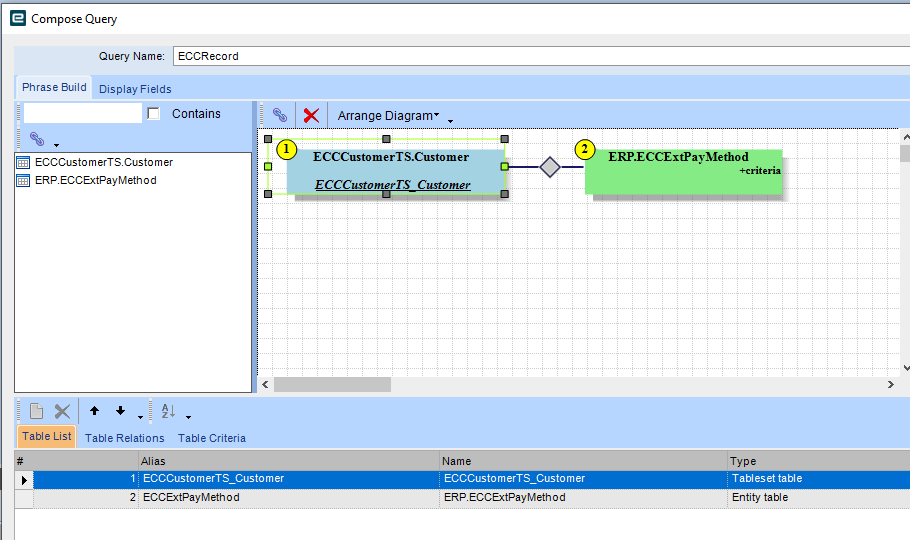910x540 pixels.
Task: Click the Tableset table type cell
Action: tap(818, 479)
